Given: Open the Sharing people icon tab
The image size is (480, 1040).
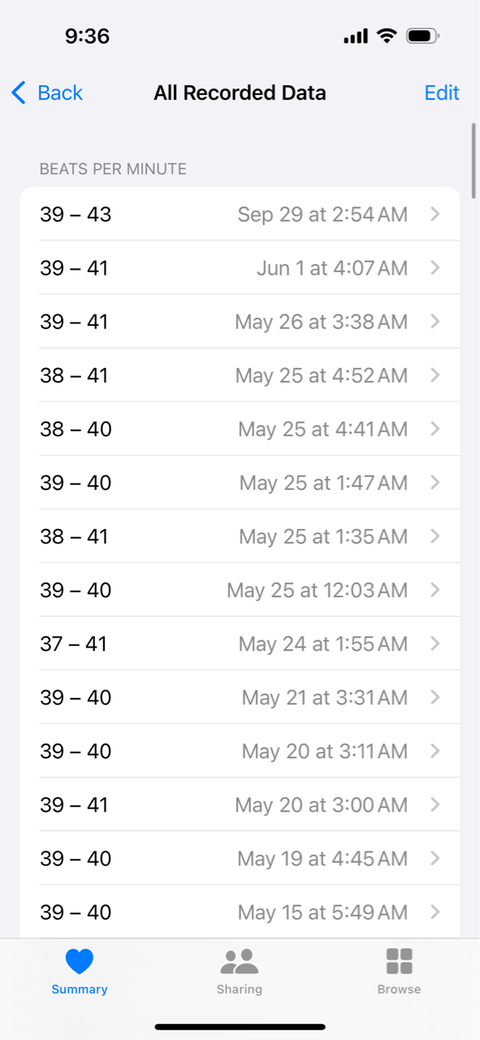Looking at the screenshot, I should 239,961.
